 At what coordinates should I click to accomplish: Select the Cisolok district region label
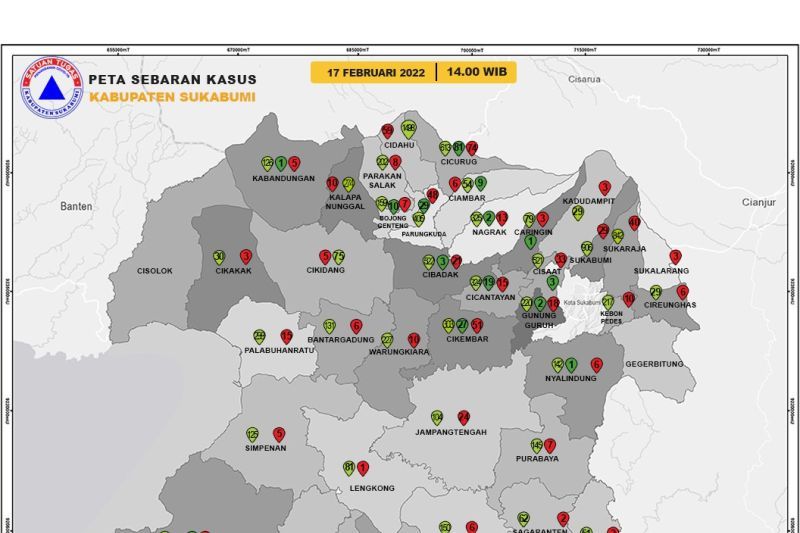(x=155, y=271)
